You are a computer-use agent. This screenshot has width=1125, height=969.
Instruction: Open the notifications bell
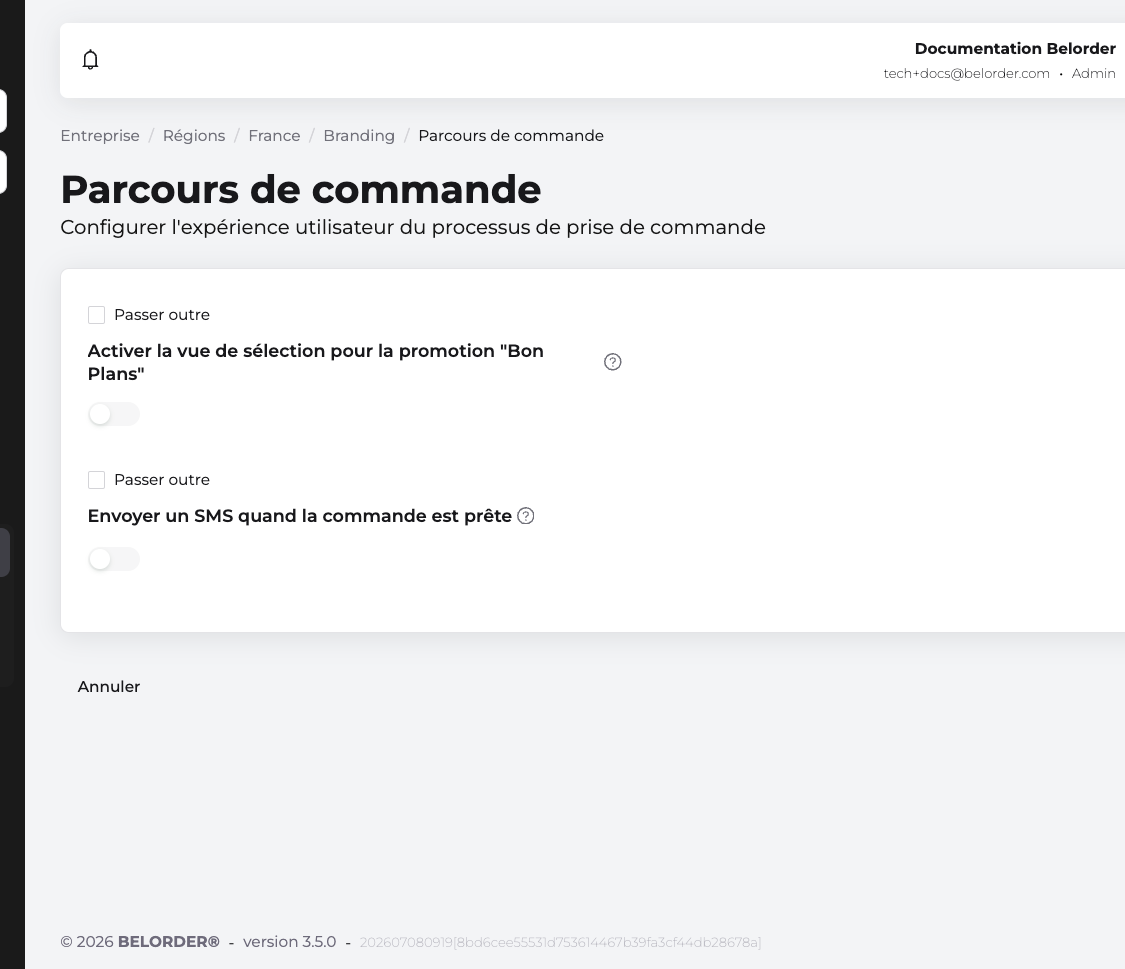click(x=90, y=60)
